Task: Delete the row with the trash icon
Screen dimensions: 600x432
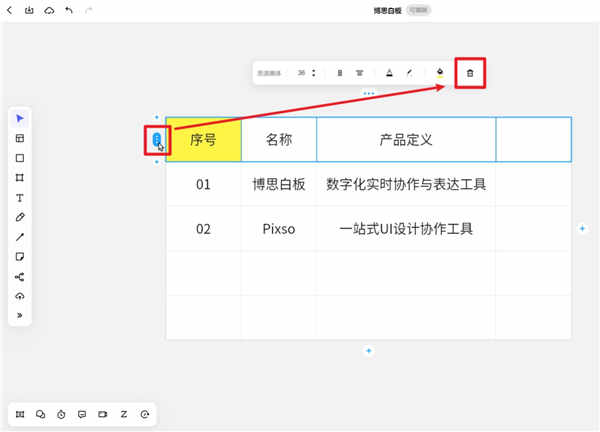Action: pos(470,73)
